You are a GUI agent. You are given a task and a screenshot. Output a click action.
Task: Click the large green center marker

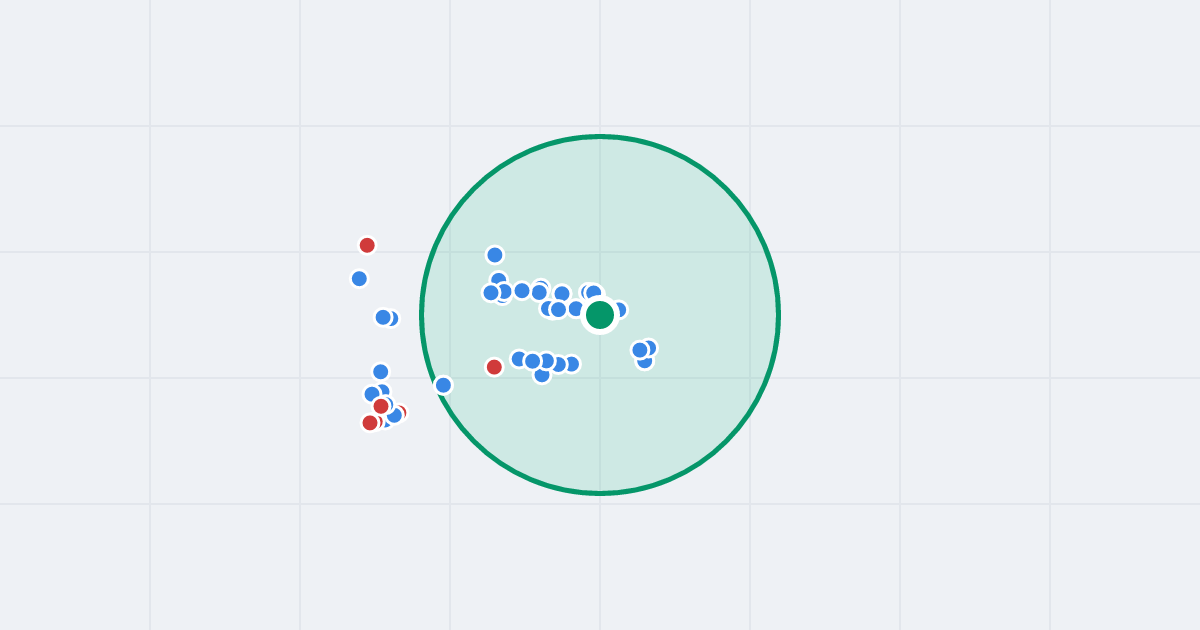600,315
